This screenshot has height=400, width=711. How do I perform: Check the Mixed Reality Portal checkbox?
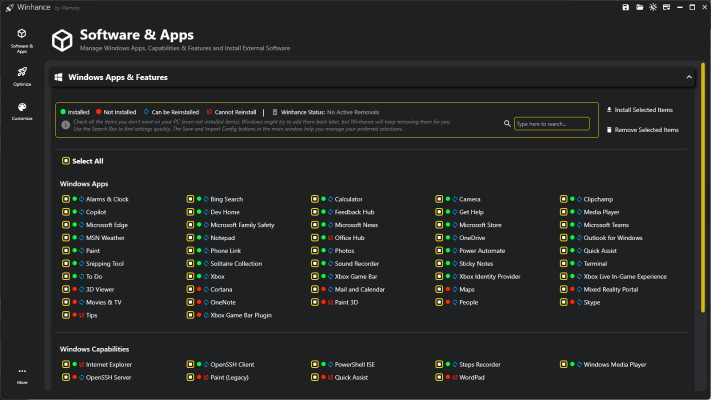pyautogui.click(x=564, y=289)
